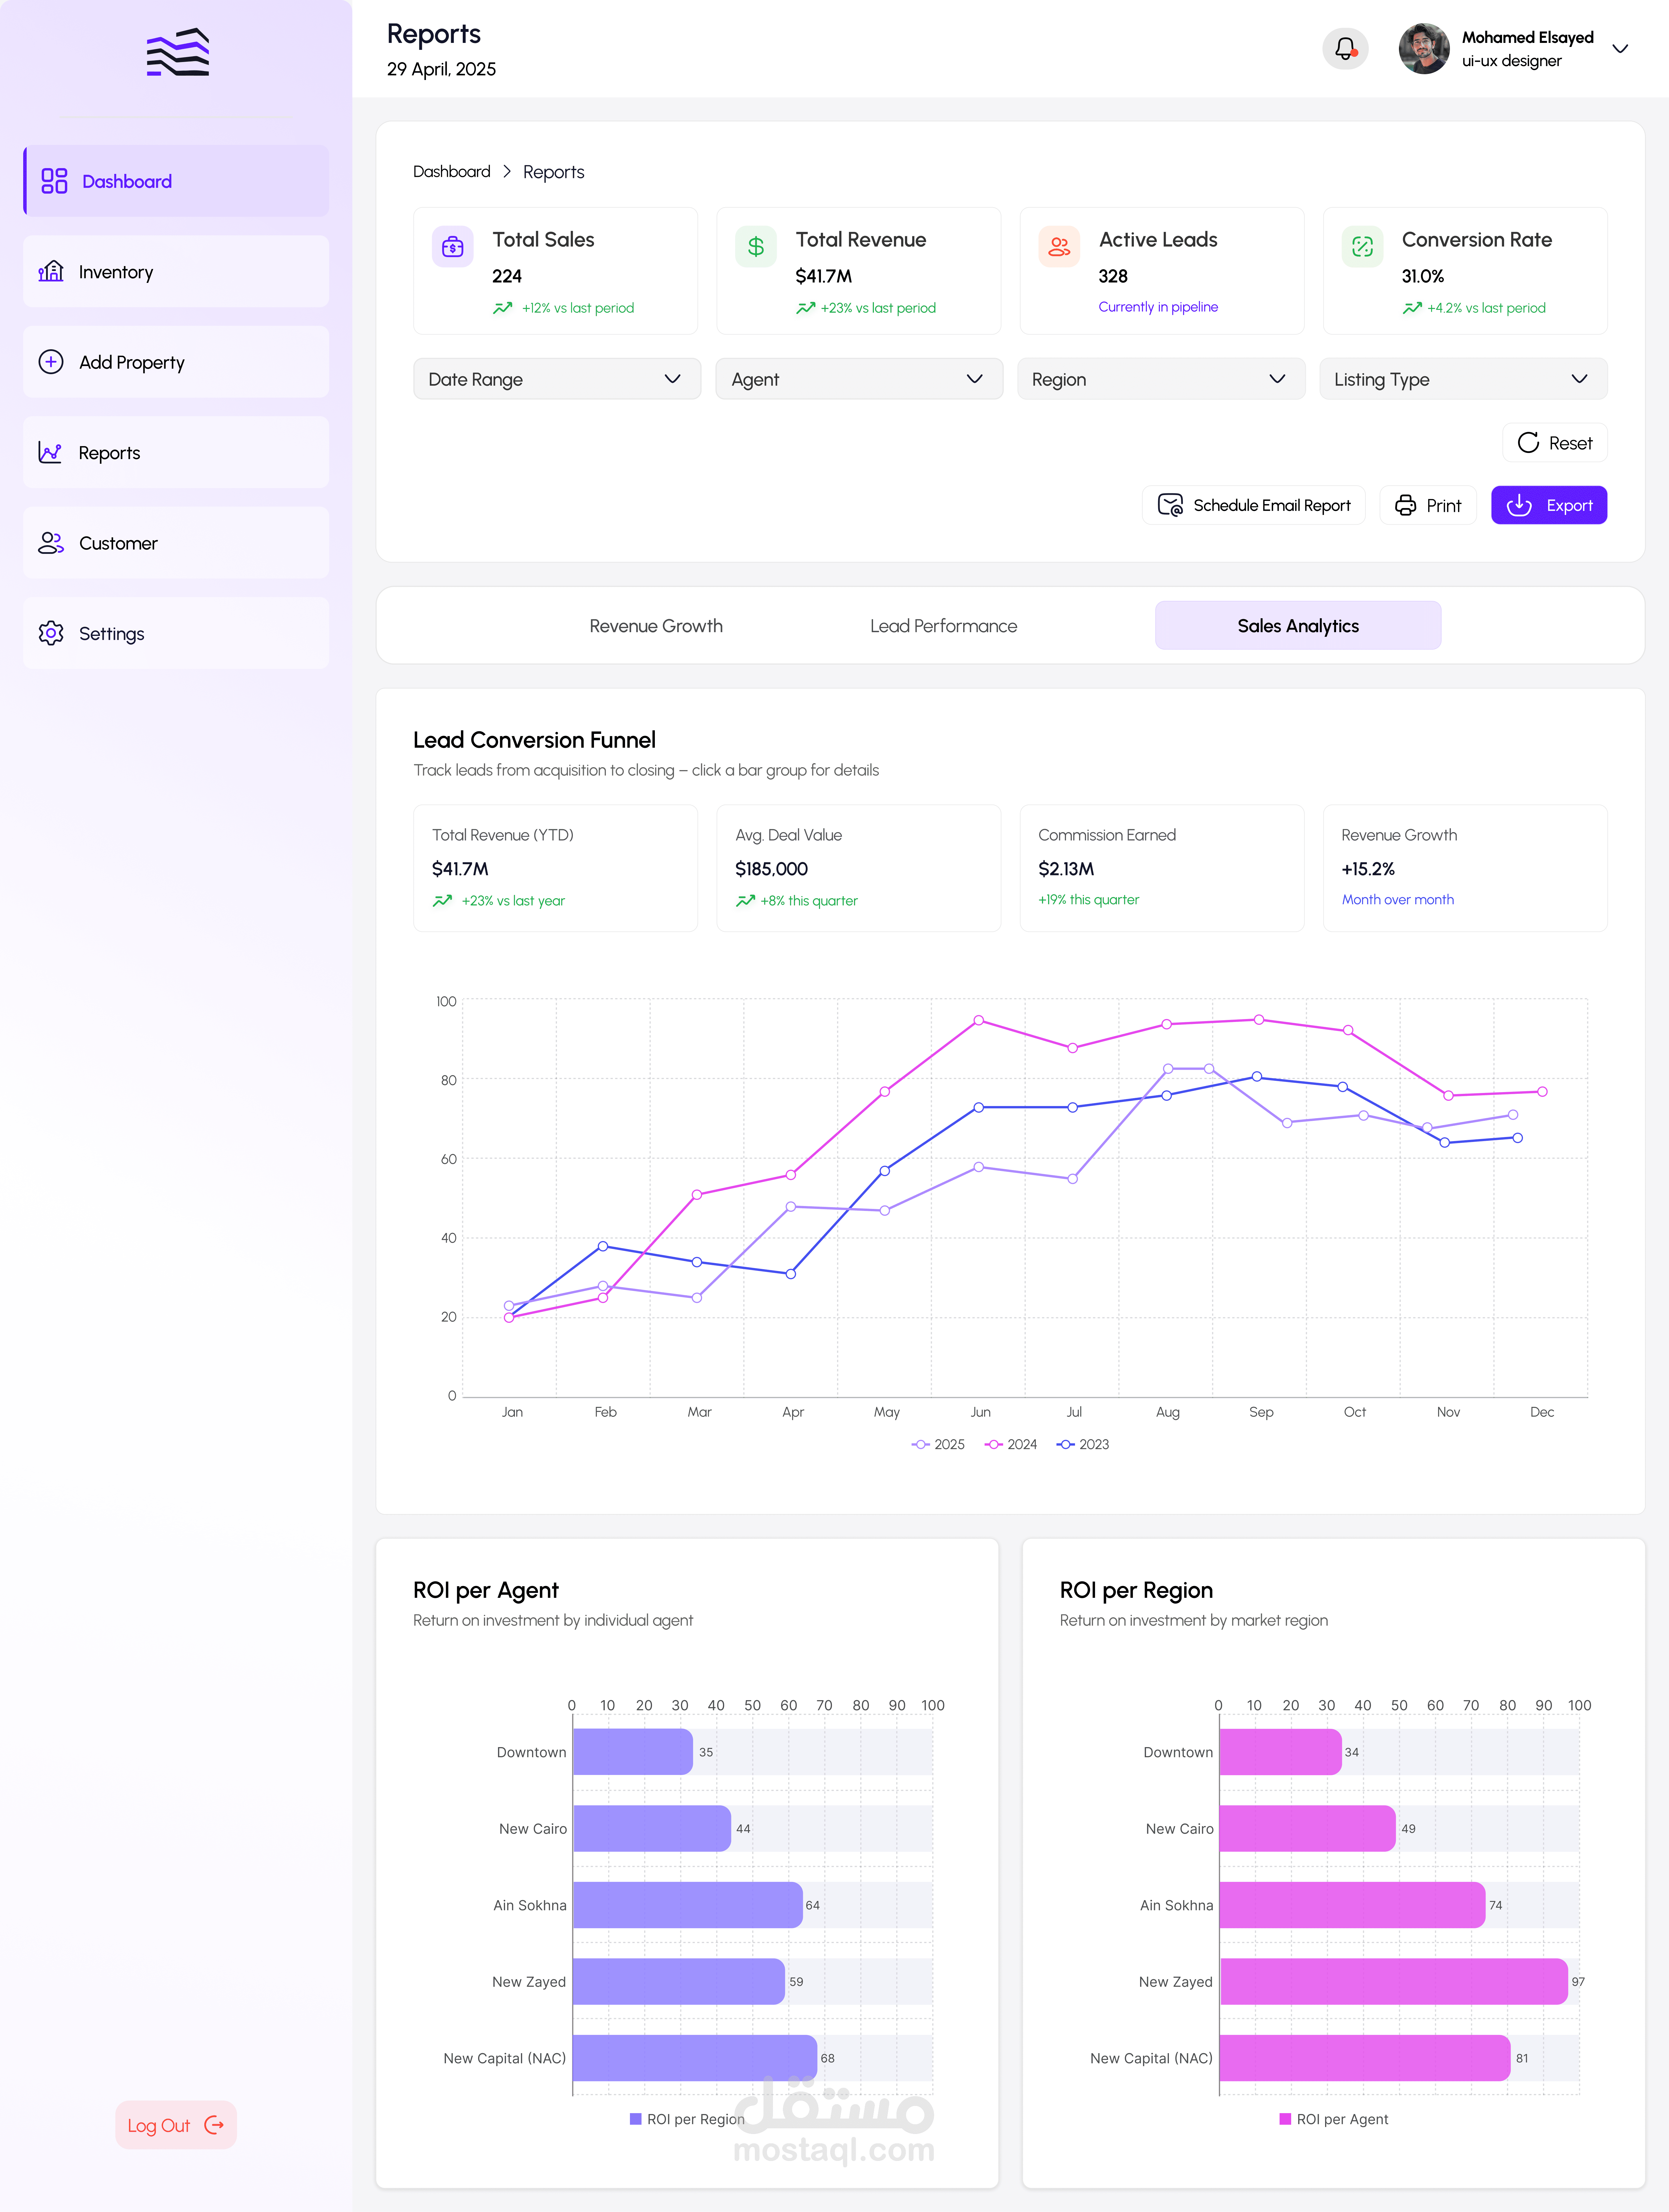1669x2212 pixels.
Task: Click the Conversion Rate trend arrow icon
Action: point(1412,308)
